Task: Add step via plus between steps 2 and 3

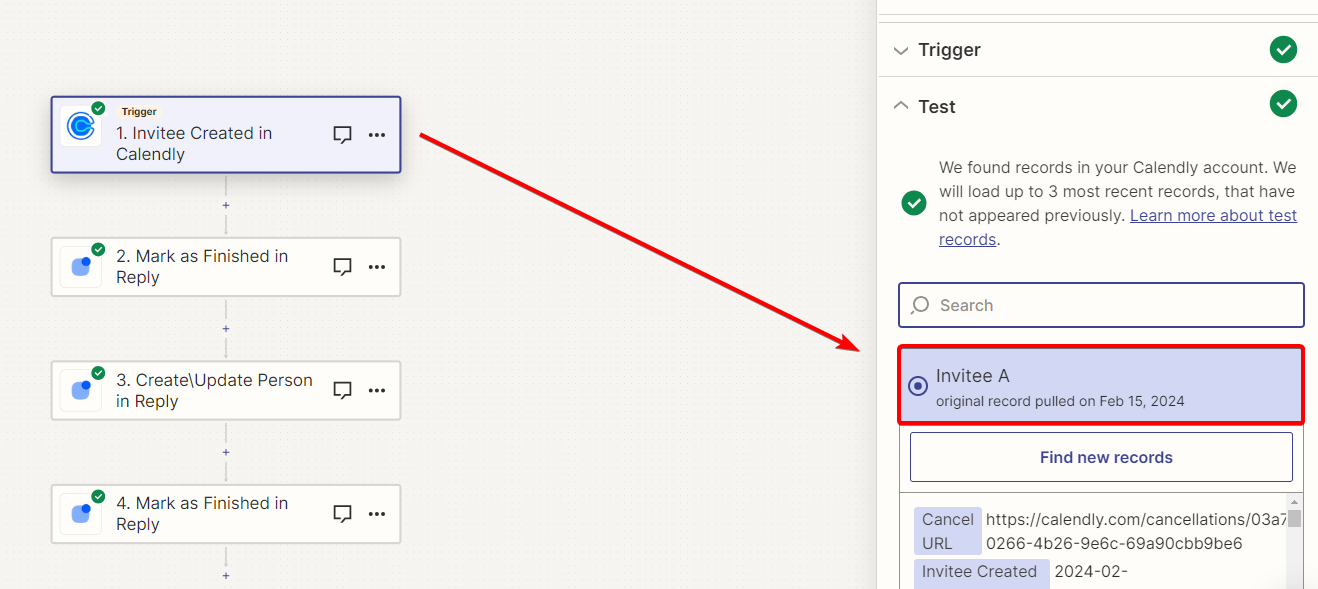Action: [226, 329]
